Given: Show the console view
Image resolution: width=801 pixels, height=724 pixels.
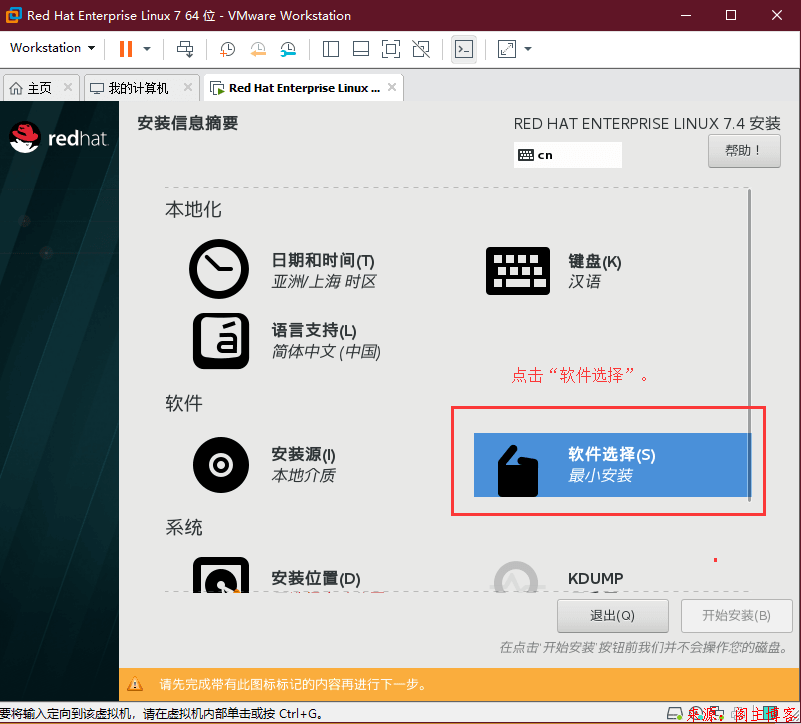Looking at the screenshot, I should 464,49.
